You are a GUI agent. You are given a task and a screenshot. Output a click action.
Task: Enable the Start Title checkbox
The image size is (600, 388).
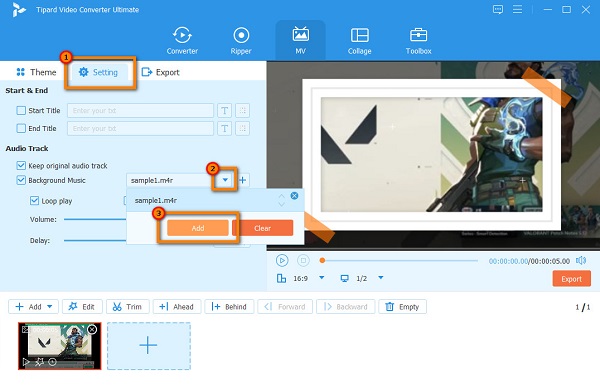[x=21, y=111]
